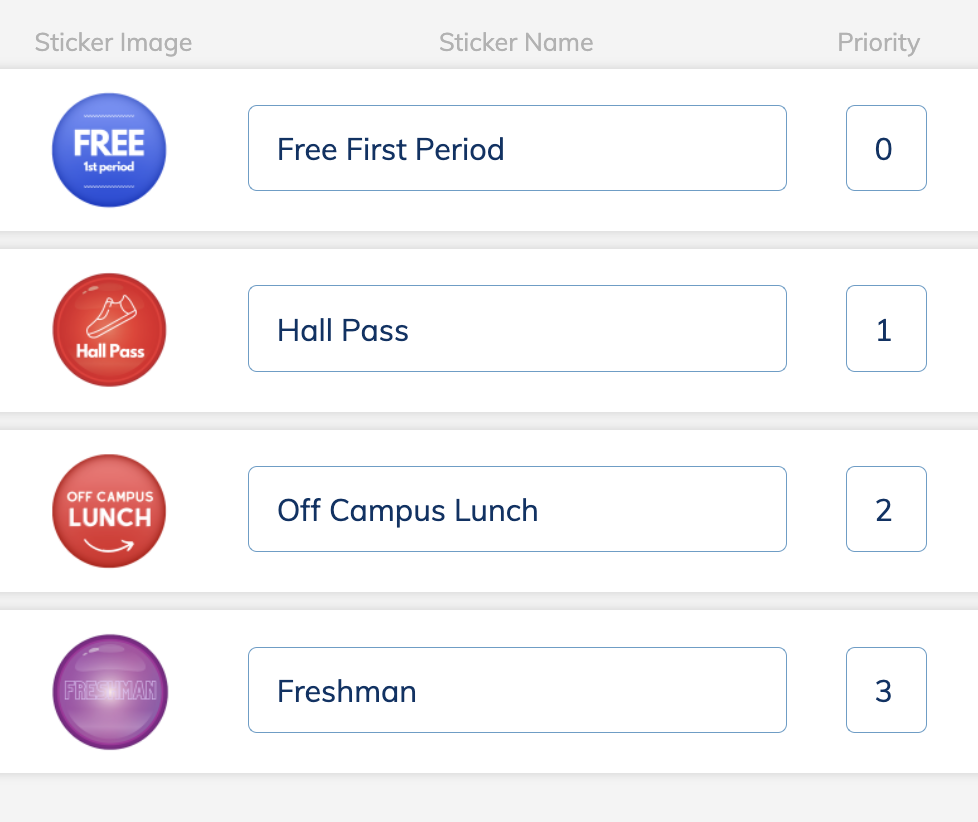Click the white FREE text on the blue sticker
The width and height of the screenshot is (978, 822).
(109, 143)
